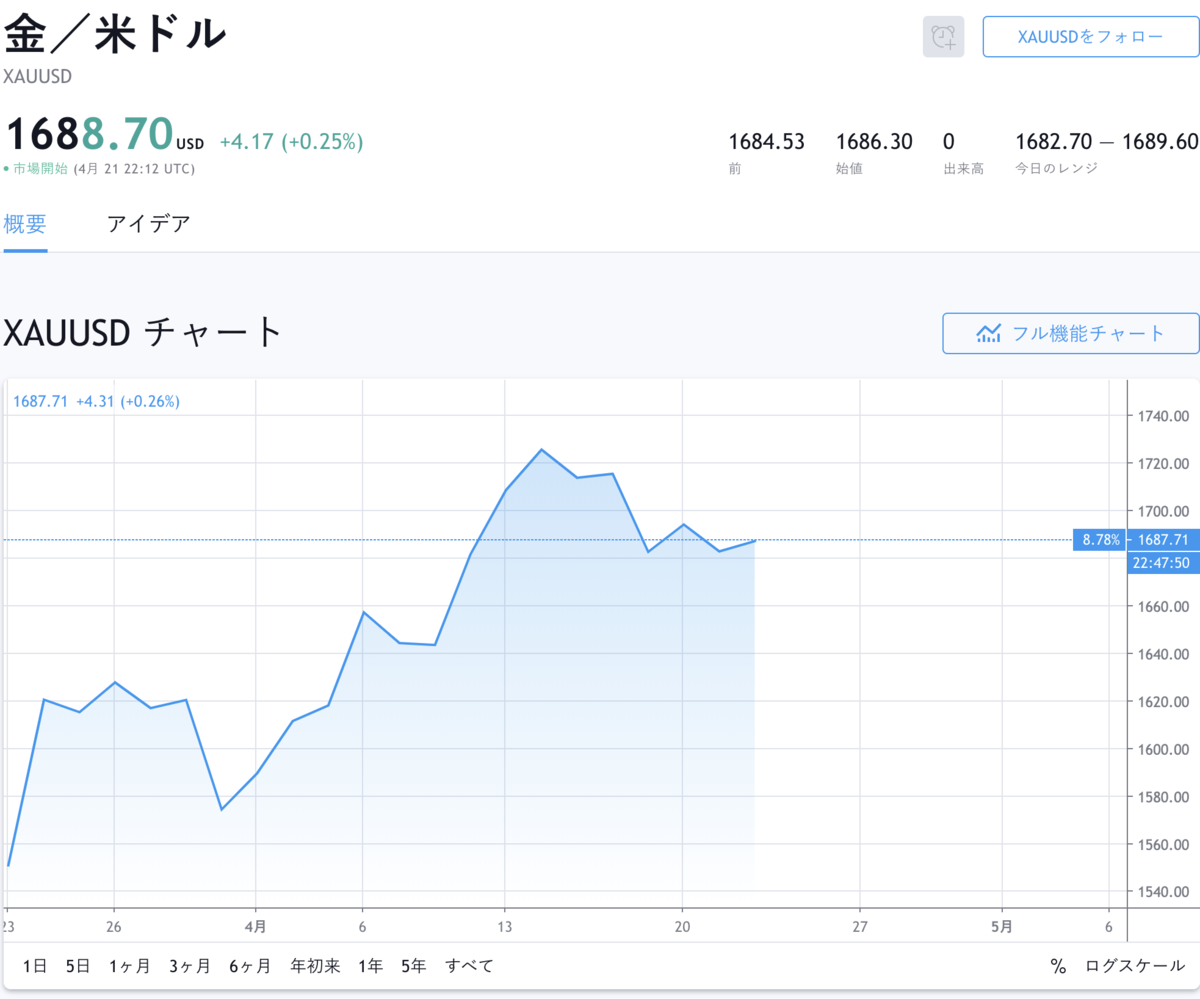Select the 5年 time range
Viewport: 1200px width, 999px height.
pyautogui.click(x=413, y=966)
